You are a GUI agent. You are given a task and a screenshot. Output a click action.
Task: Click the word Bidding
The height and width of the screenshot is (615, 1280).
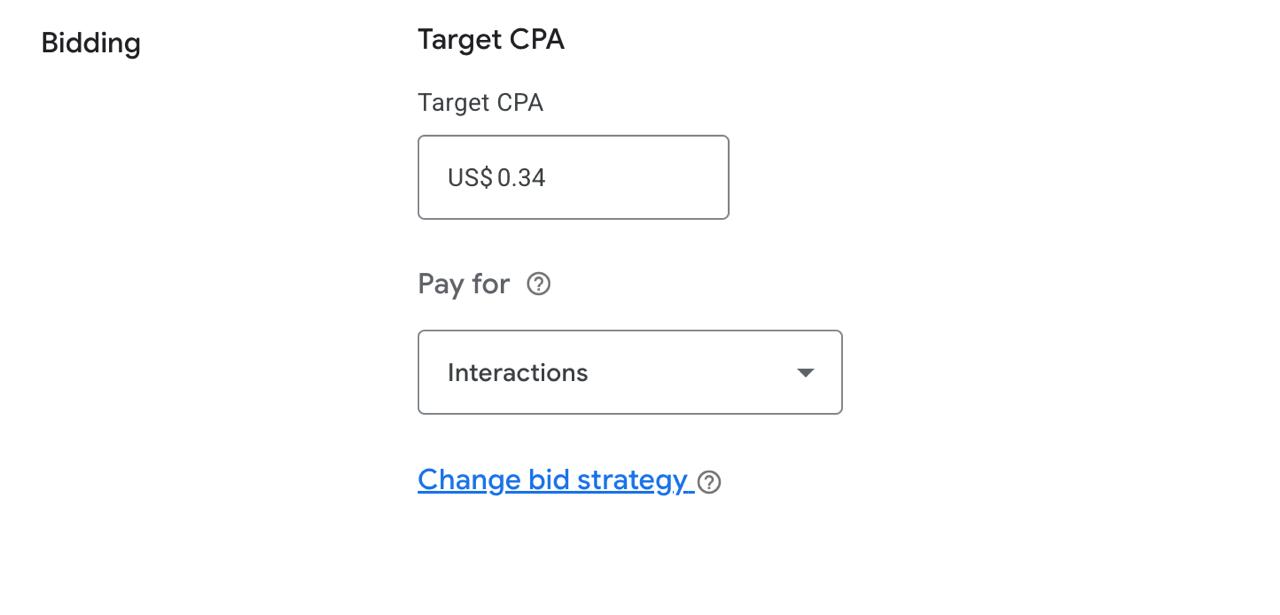[x=90, y=43]
